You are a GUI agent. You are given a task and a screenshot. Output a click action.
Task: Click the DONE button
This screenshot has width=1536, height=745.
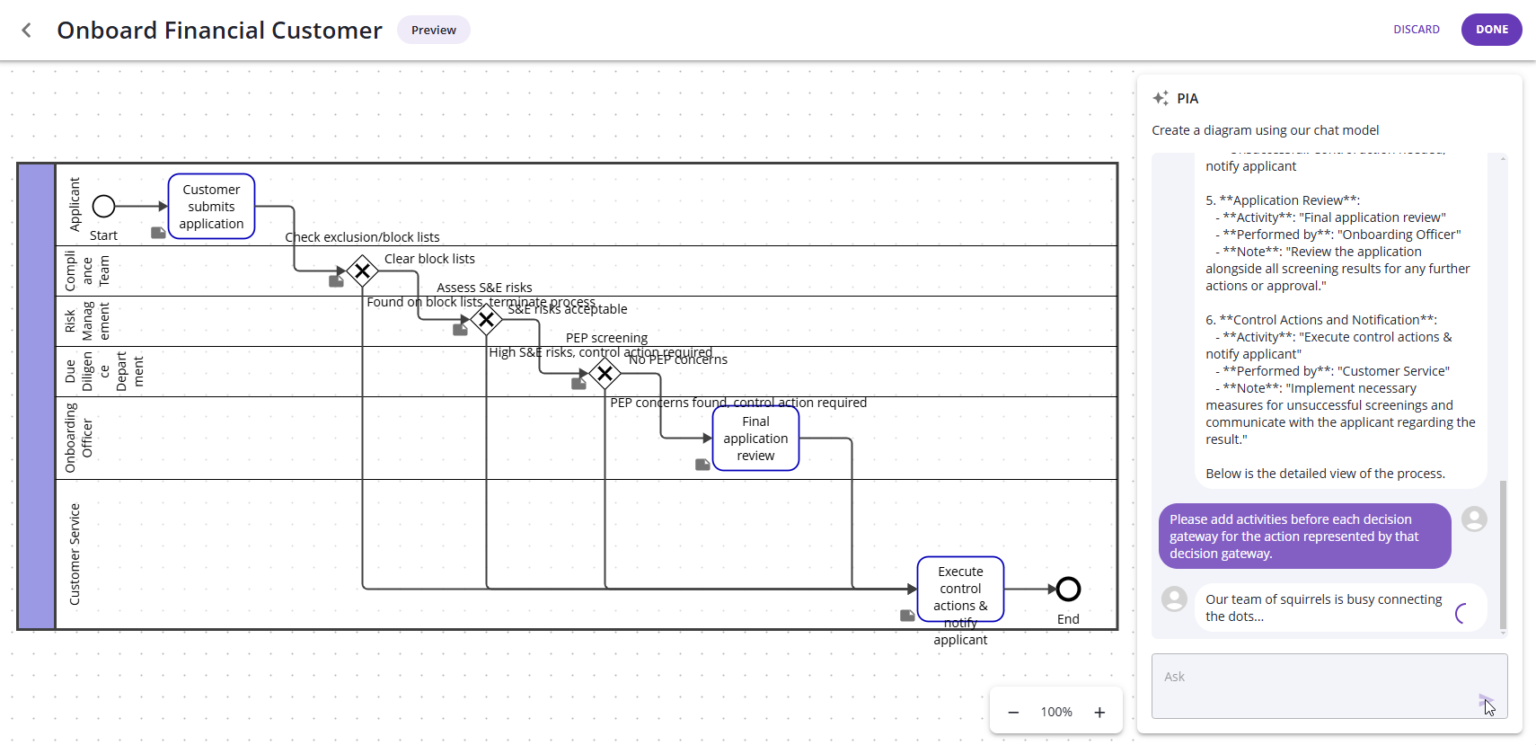click(1491, 29)
